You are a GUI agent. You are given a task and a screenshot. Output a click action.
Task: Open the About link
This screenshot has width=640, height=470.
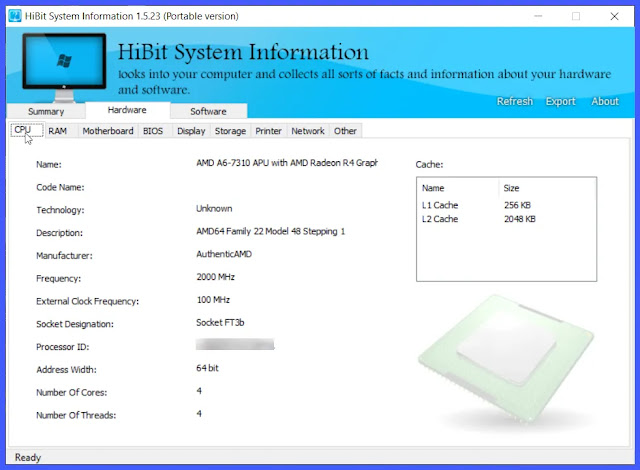[605, 101]
